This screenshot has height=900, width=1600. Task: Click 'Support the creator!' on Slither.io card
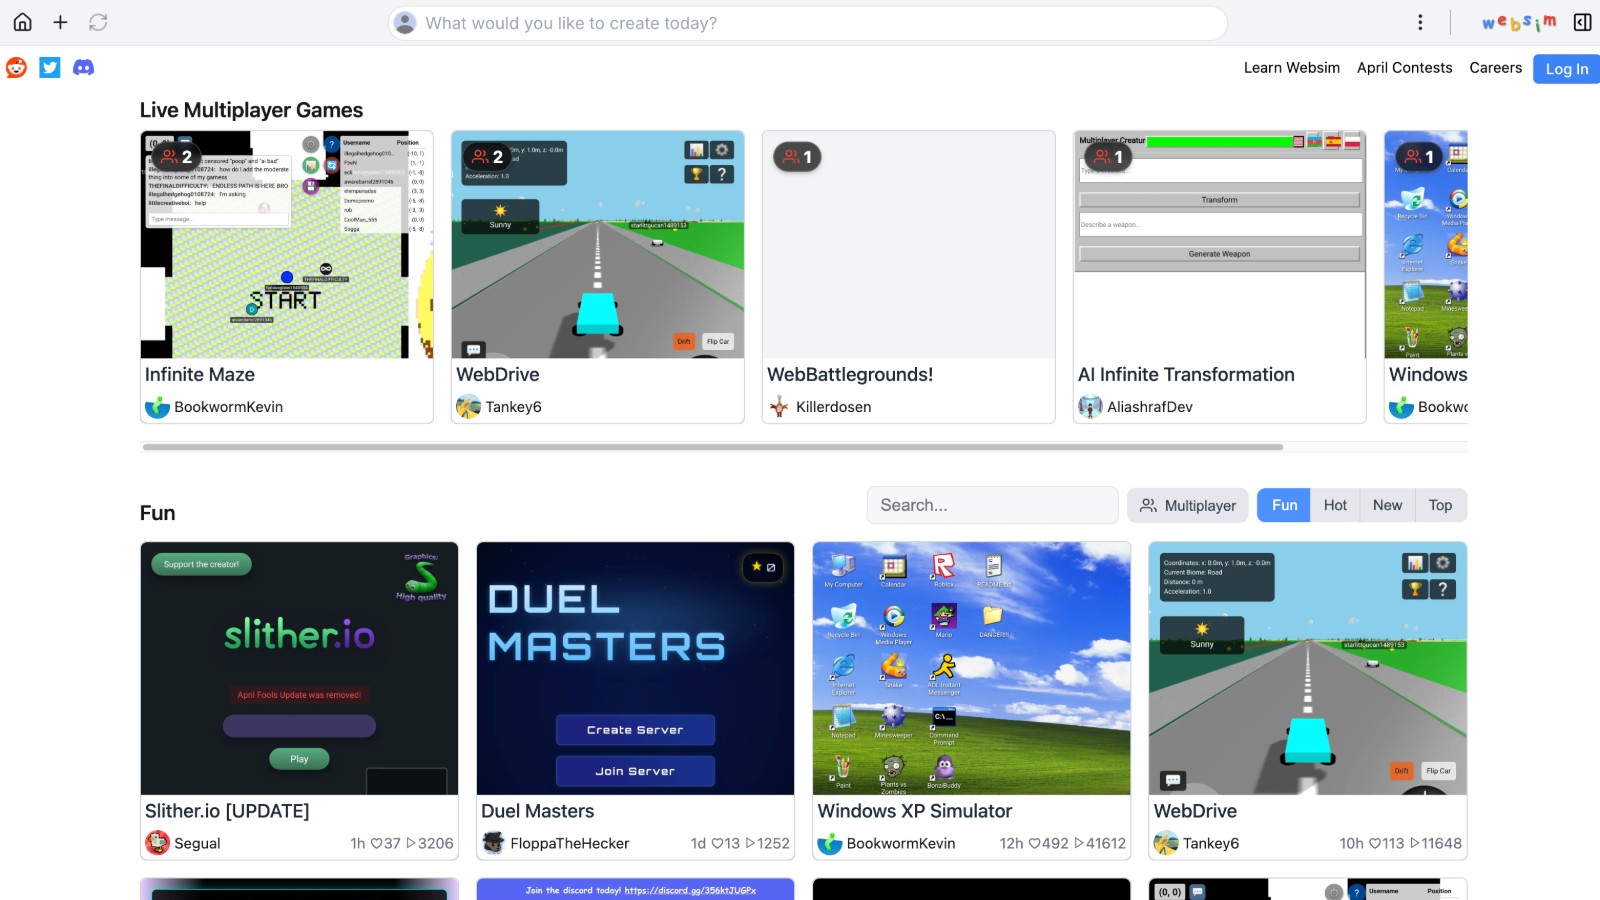(201, 564)
